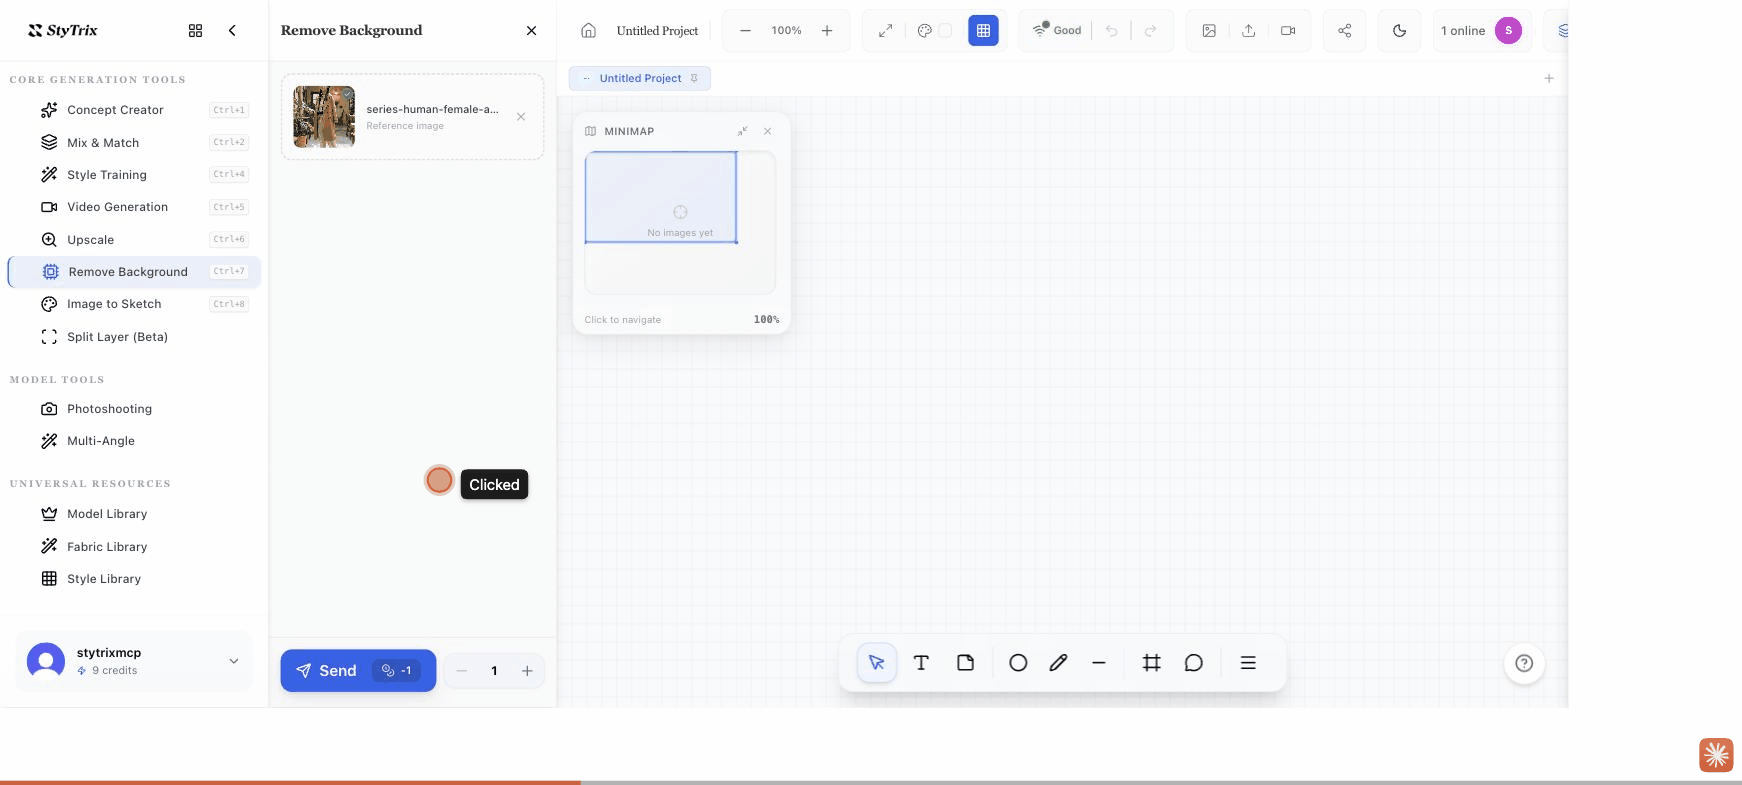Select the sticky note tool
This screenshot has height=785, width=1742.
(965, 663)
